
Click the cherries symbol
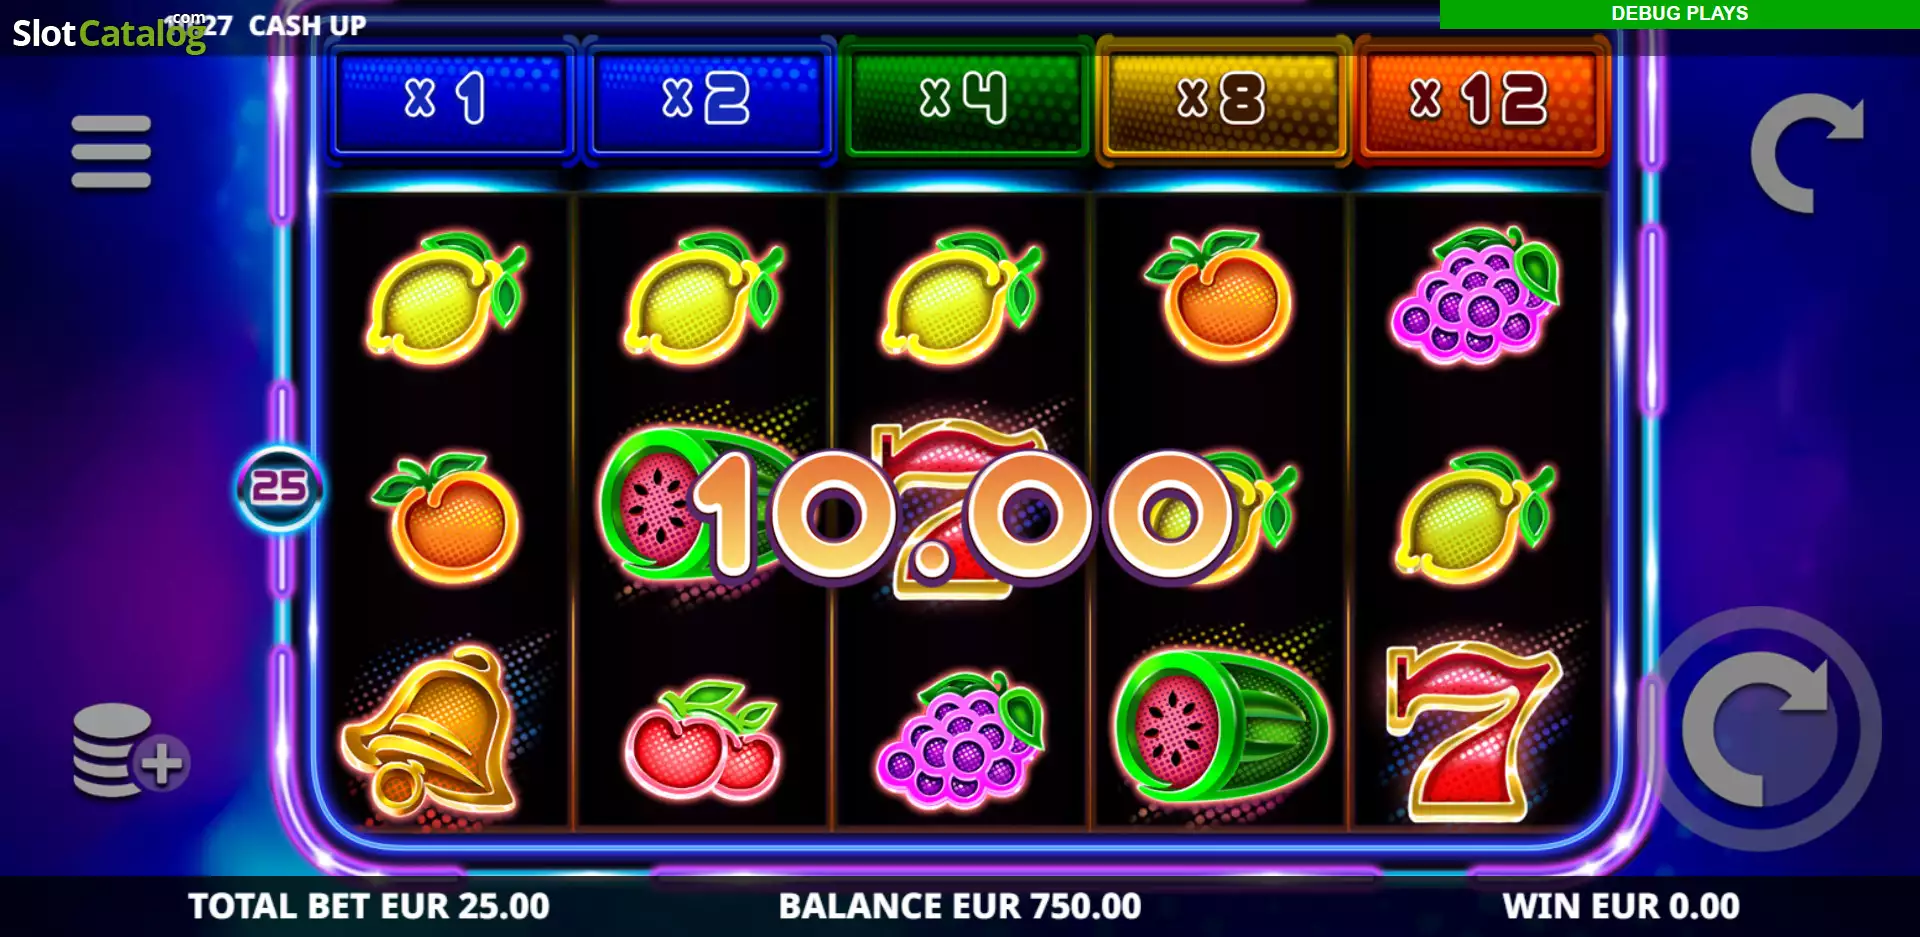(702, 740)
